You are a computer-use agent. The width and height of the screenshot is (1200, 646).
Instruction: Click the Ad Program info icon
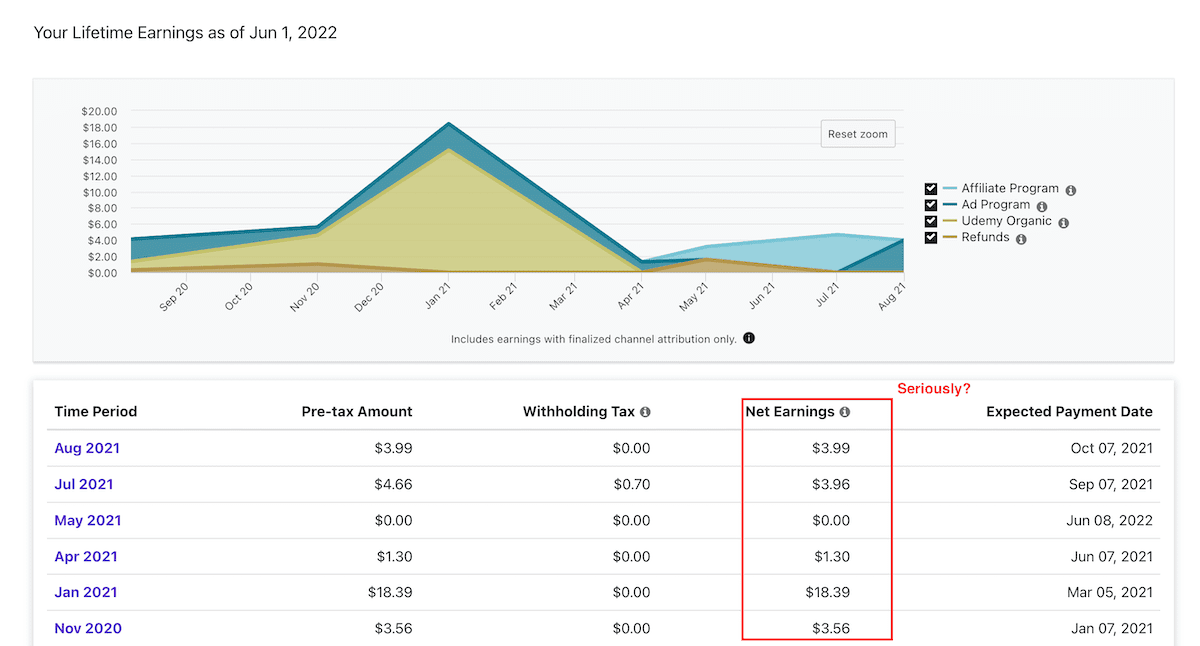coord(1042,204)
